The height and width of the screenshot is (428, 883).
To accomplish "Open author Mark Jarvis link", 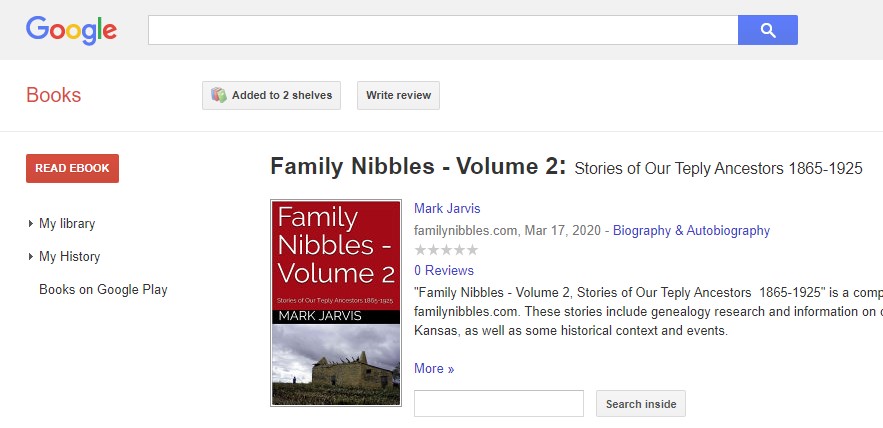I will (447, 209).
